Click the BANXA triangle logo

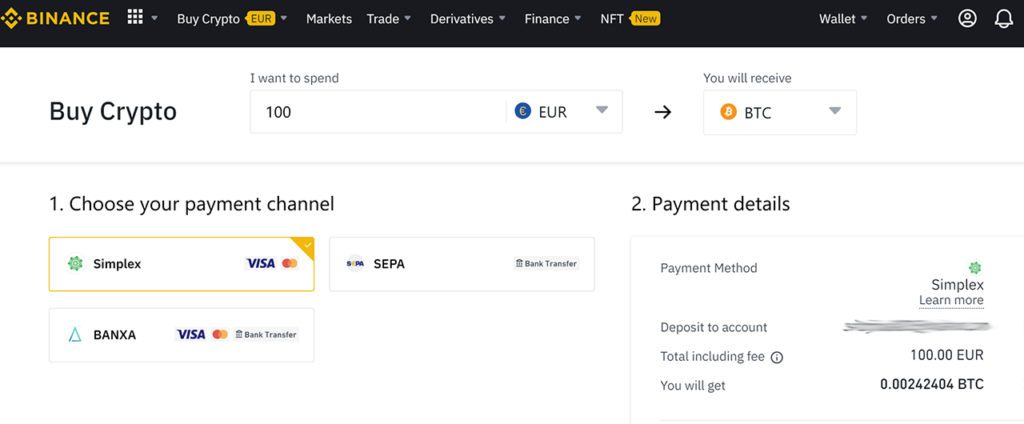(x=74, y=334)
